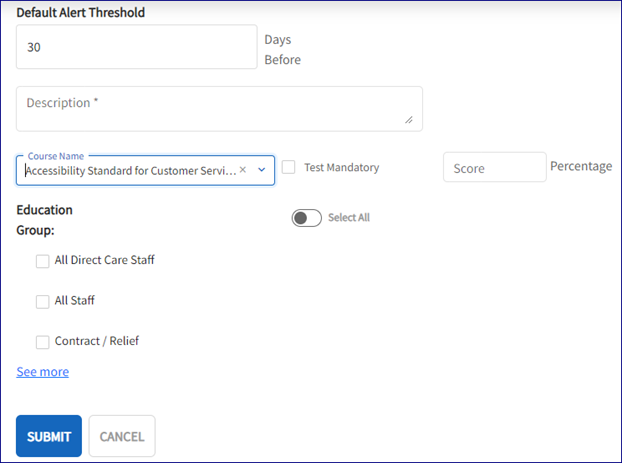Select the Contract / Relief checkbox
This screenshot has width=622, height=463.
pos(42,342)
